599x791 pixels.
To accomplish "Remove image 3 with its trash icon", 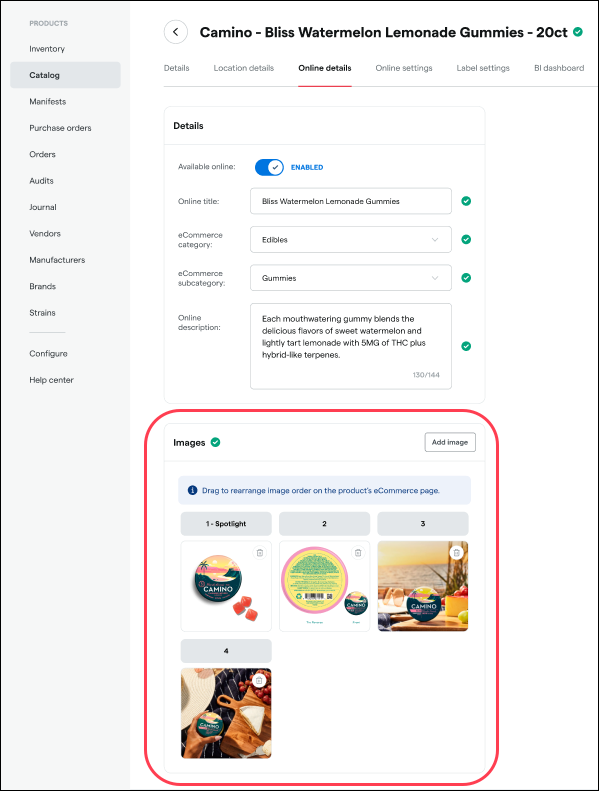I will (x=456, y=553).
